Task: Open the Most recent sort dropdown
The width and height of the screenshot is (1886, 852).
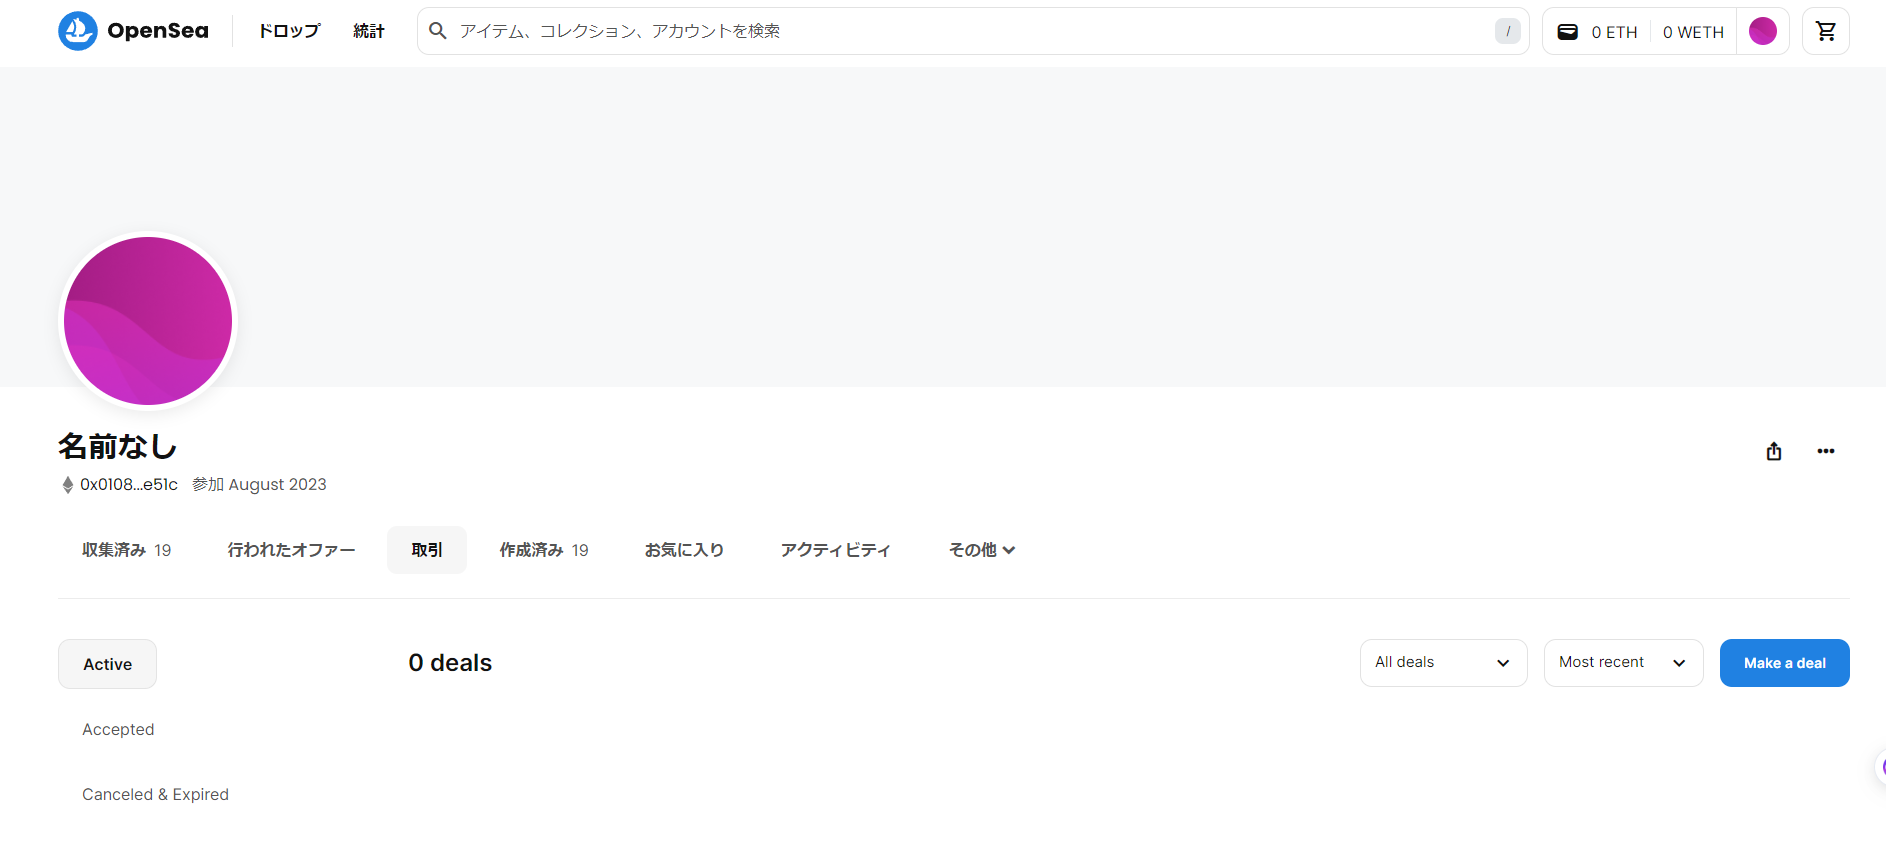Action: coord(1623,663)
